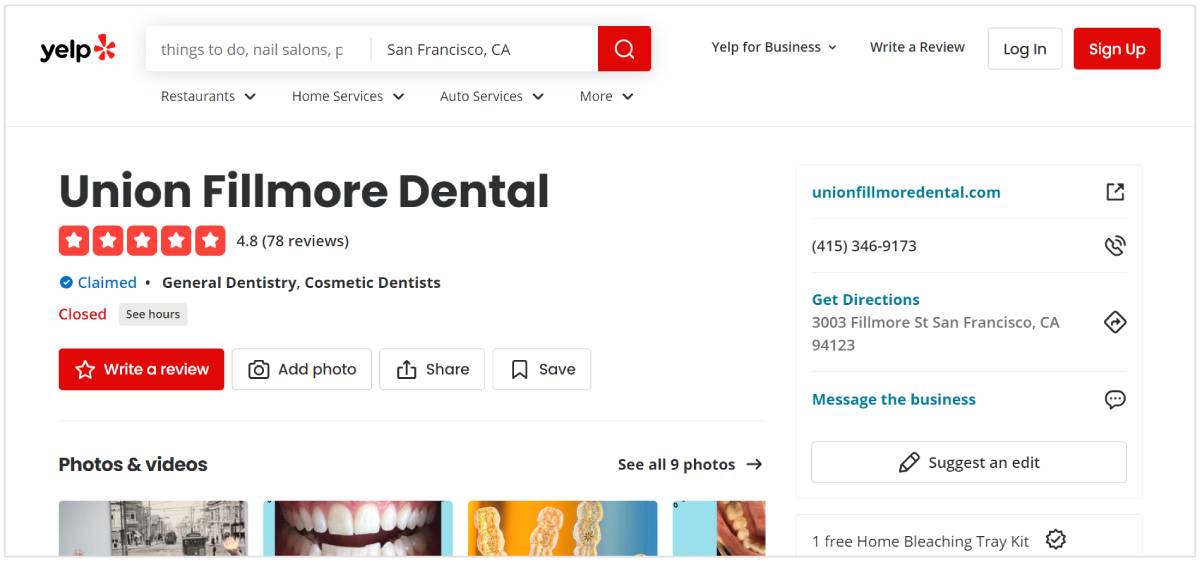This screenshot has width=1200, height=562.
Task: Expand the Restaurants dropdown
Action: click(x=208, y=96)
